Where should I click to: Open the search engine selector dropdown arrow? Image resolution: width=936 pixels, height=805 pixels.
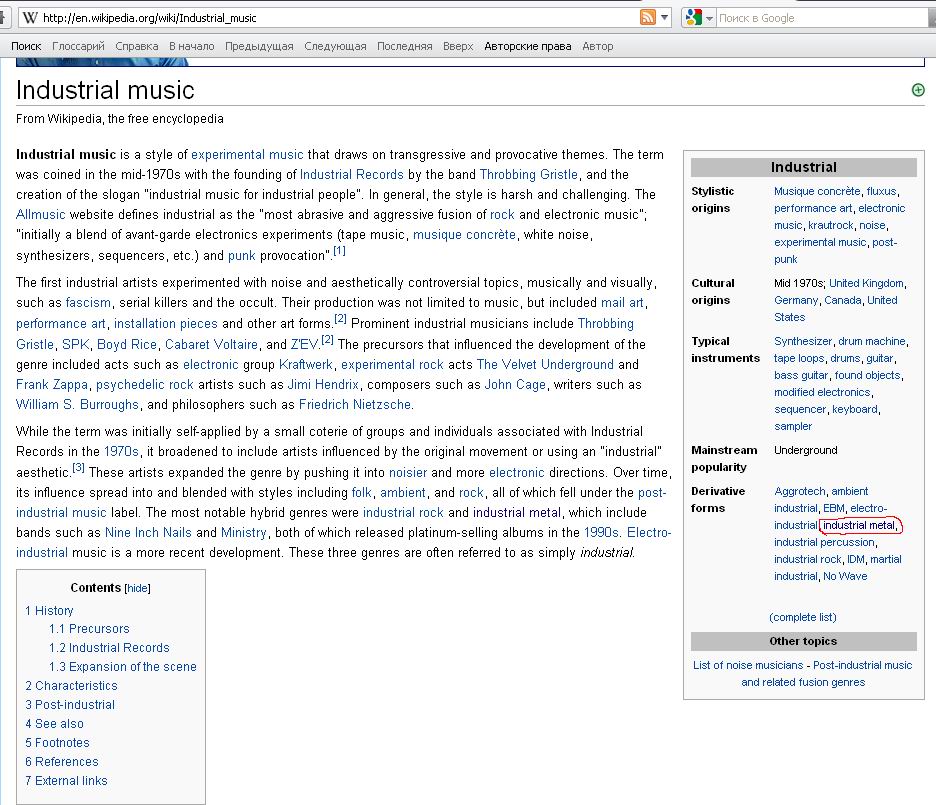[709, 18]
